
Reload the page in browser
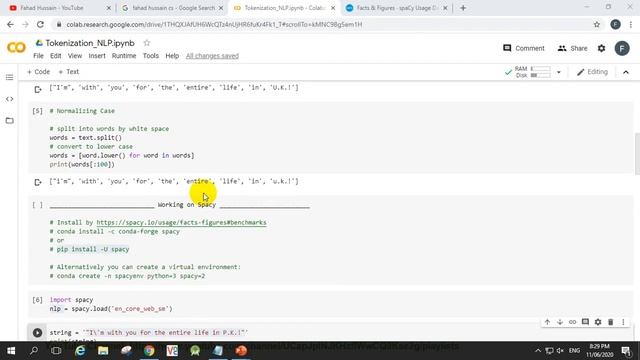pyautogui.click(x=40, y=24)
